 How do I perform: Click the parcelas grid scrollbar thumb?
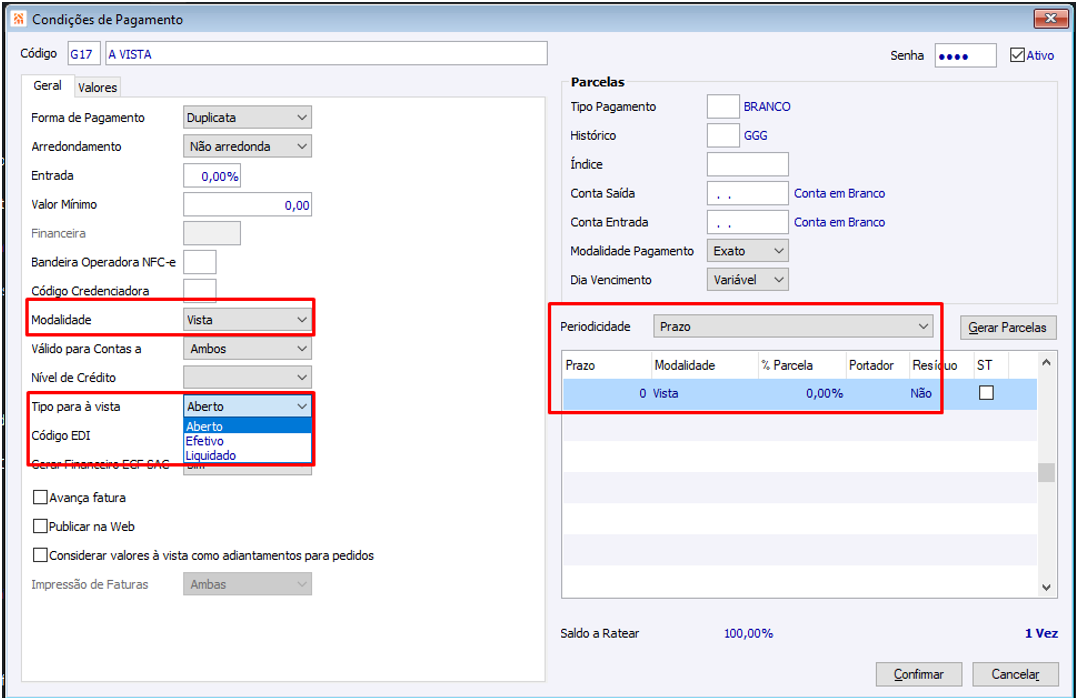(x=1046, y=473)
